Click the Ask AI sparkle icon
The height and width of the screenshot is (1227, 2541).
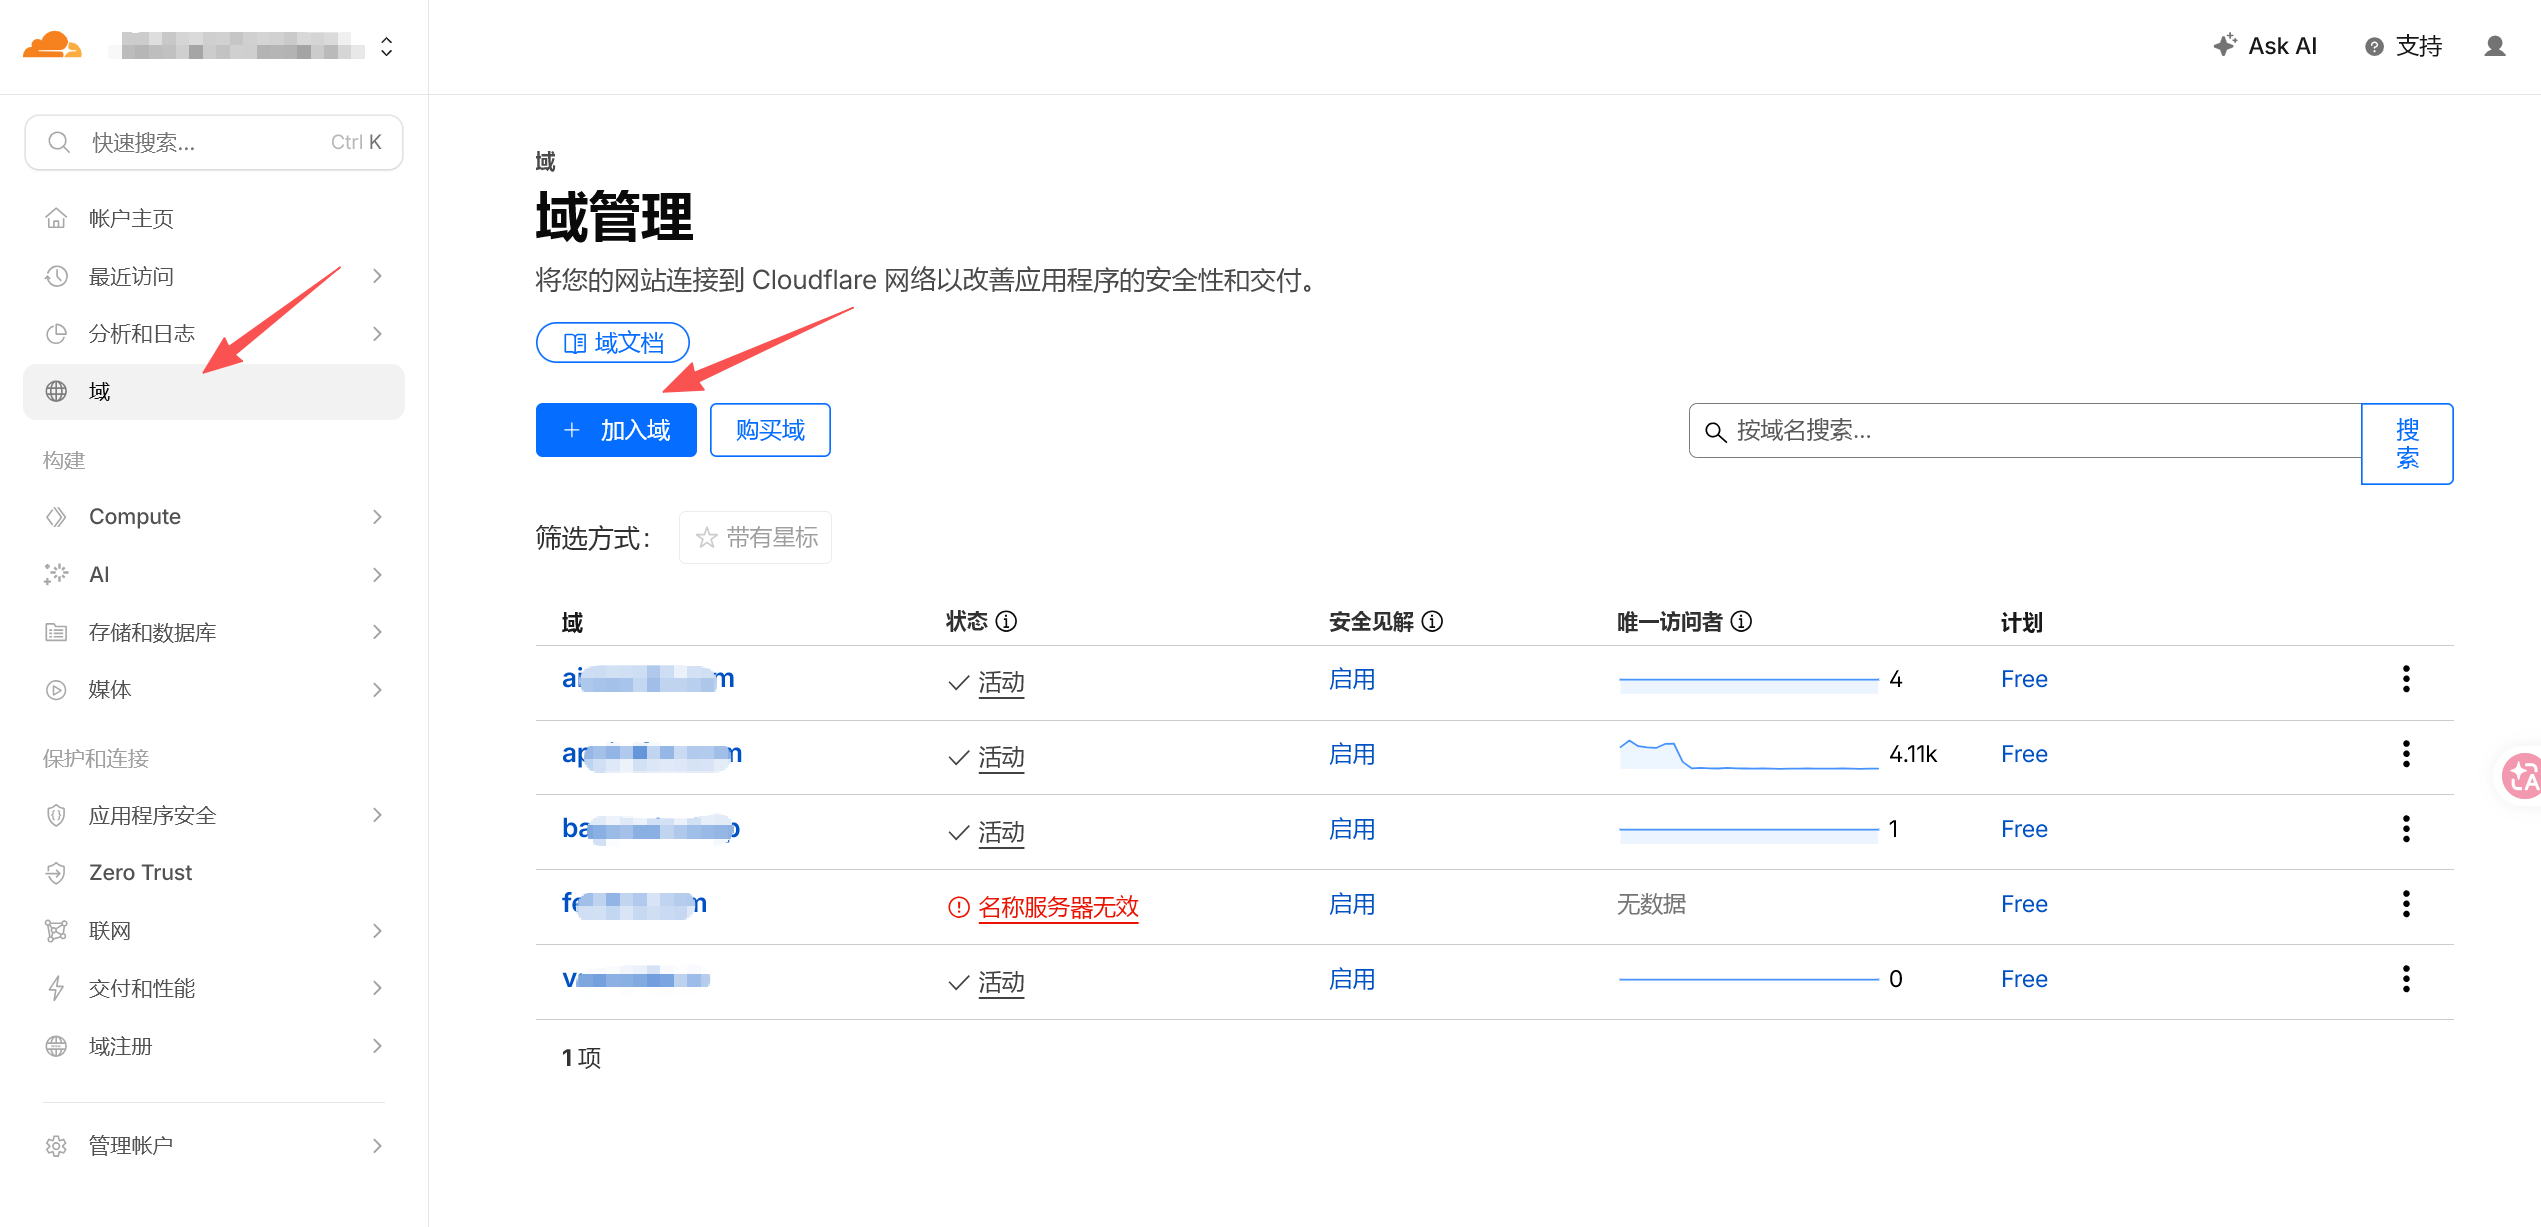click(2224, 46)
